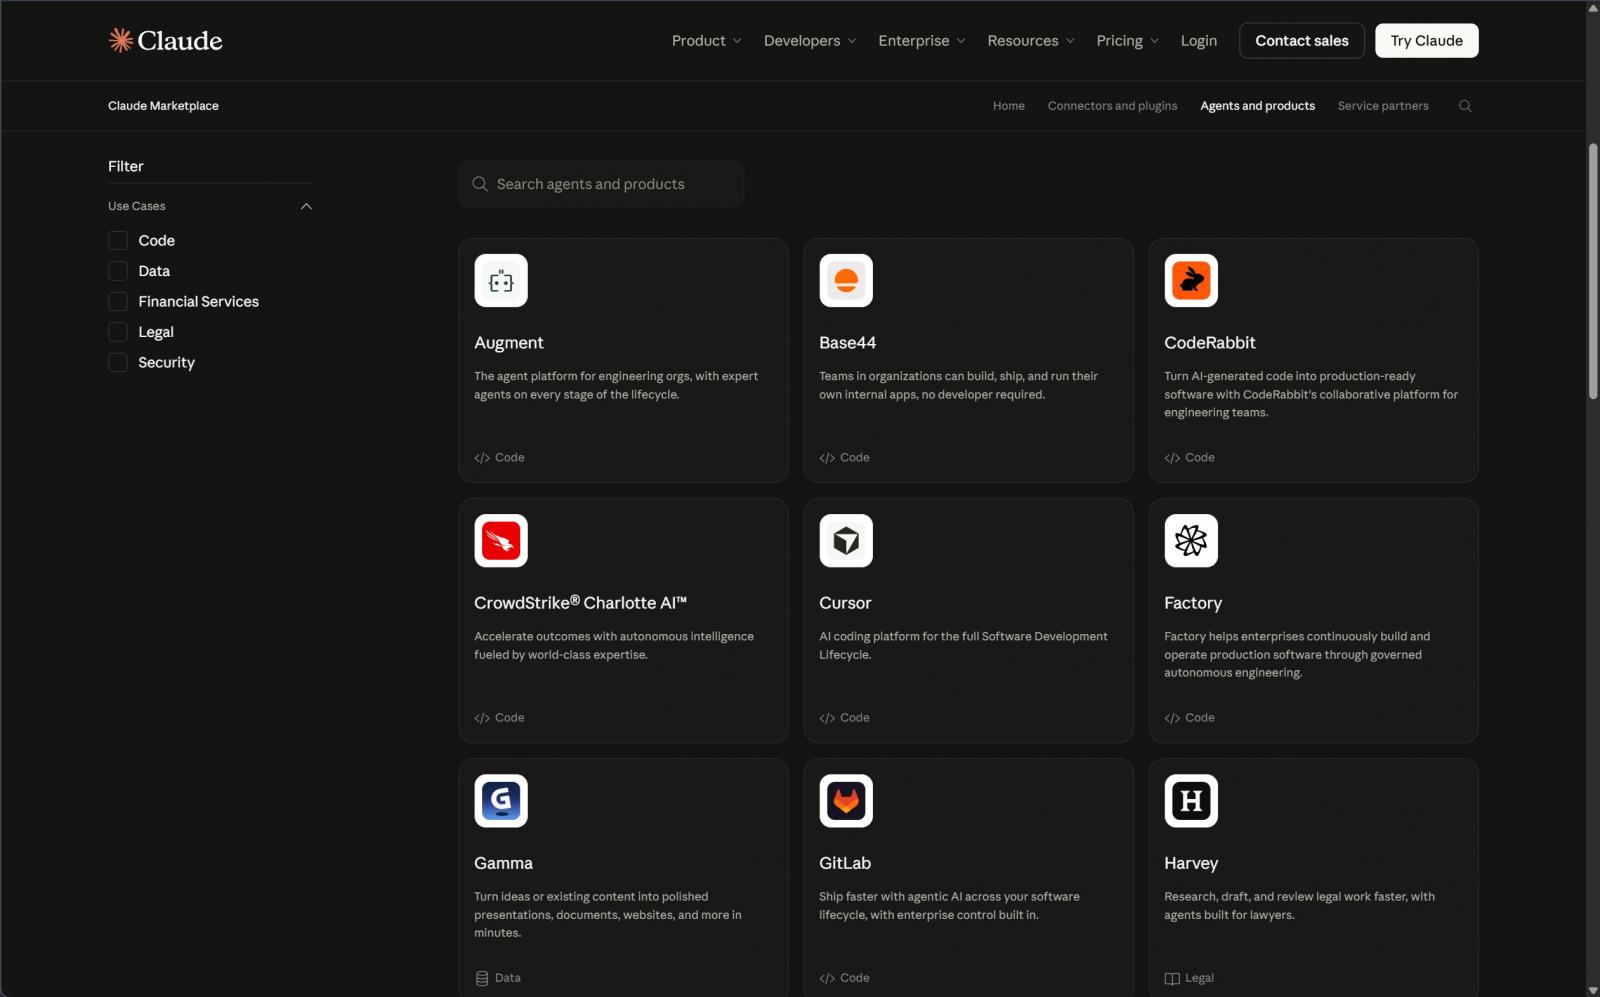Click the data stack icon on Gamma card
Screen dimensions: 1600x997
[482, 978]
